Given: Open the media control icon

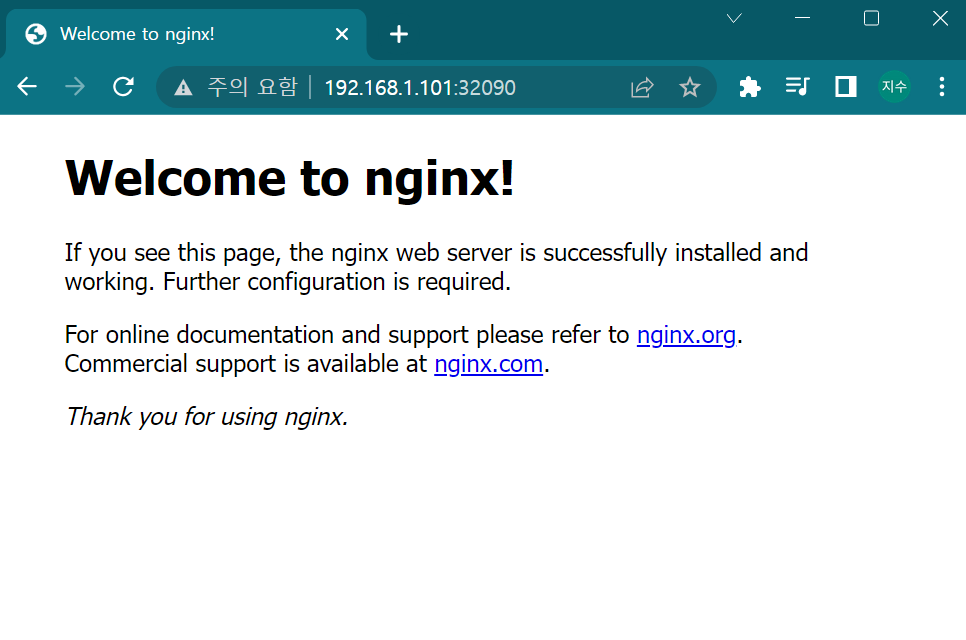Looking at the screenshot, I should coord(797,86).
